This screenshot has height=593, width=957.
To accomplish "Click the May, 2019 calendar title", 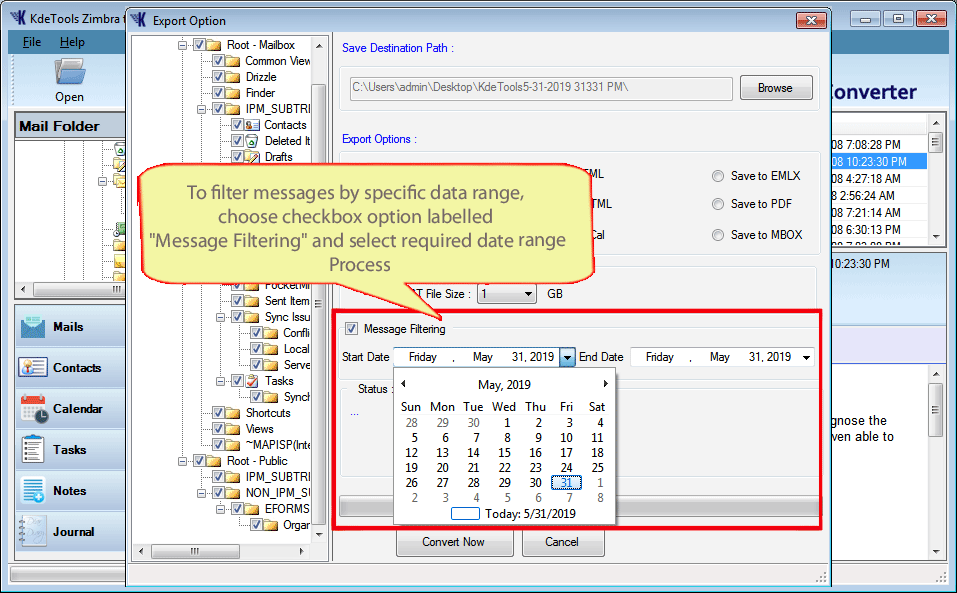I will coord(504,385).
